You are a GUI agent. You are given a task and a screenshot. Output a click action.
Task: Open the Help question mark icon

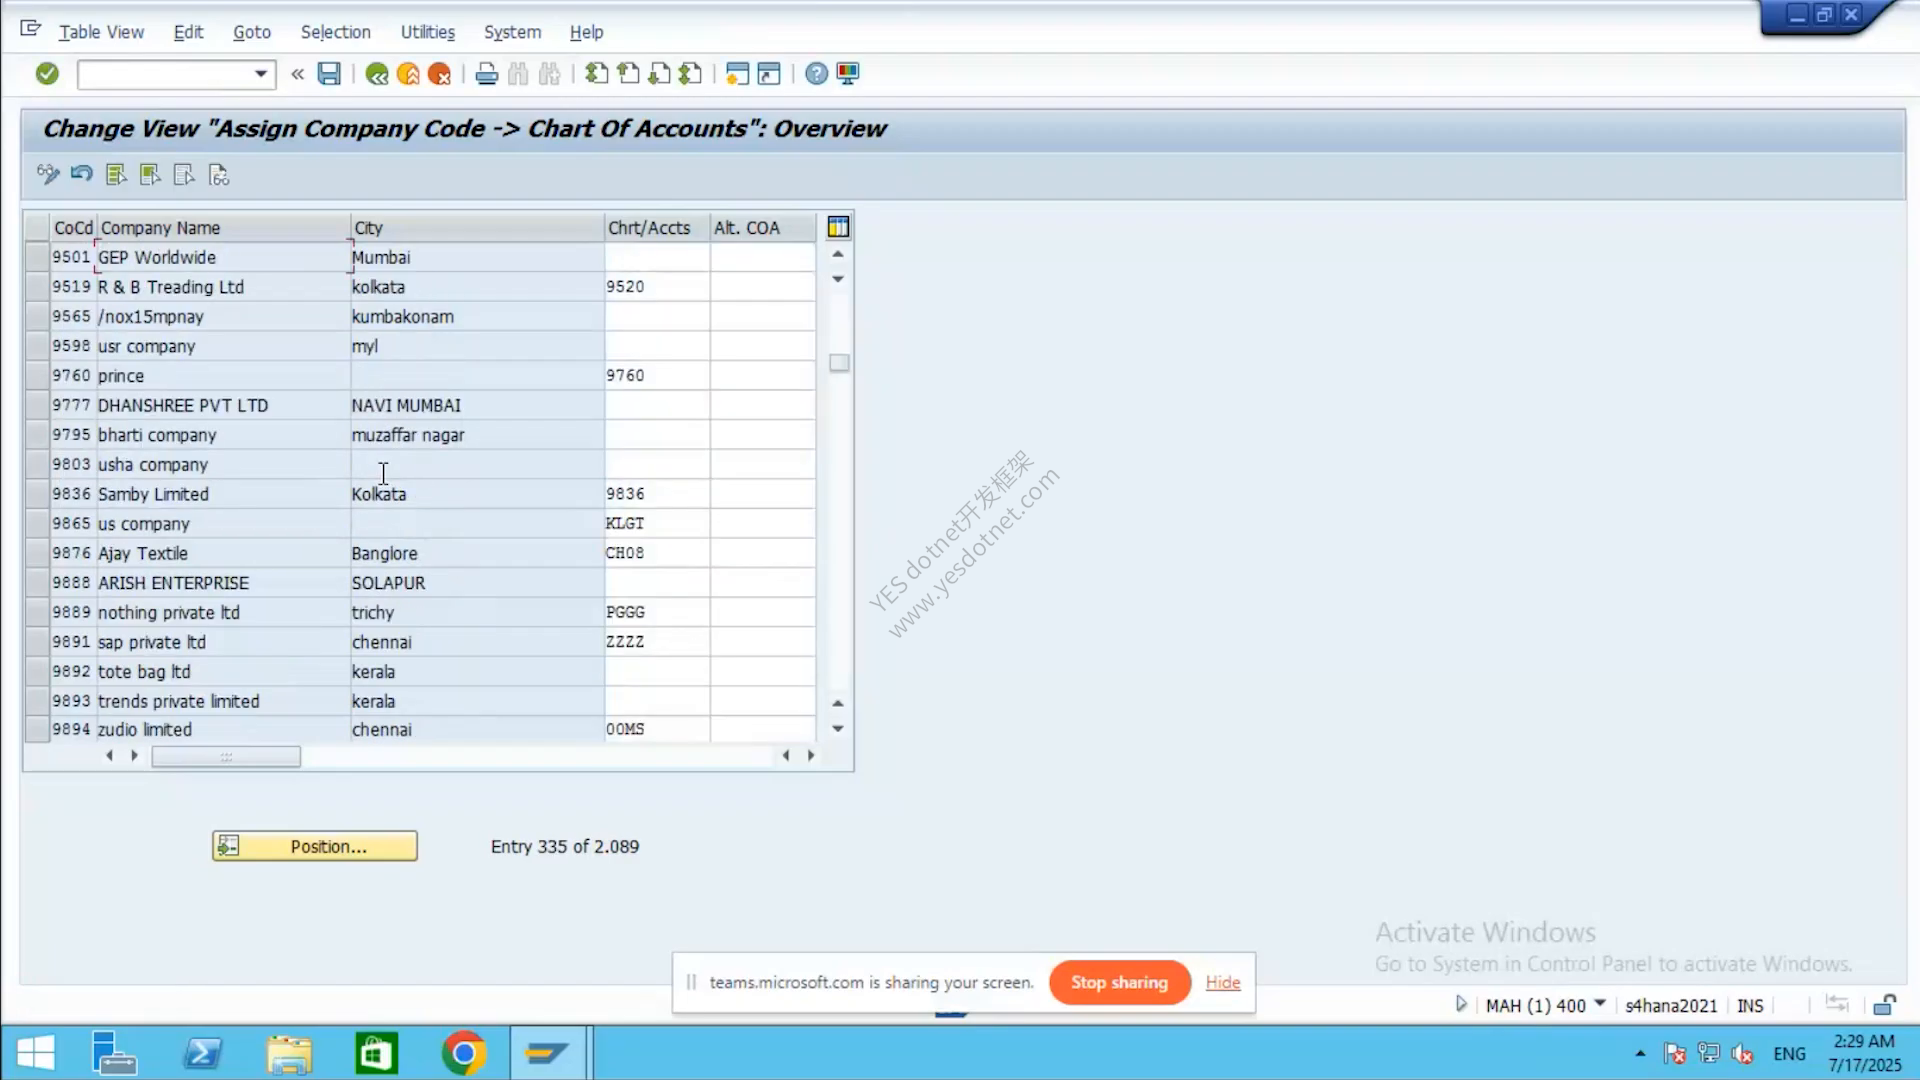816,73
